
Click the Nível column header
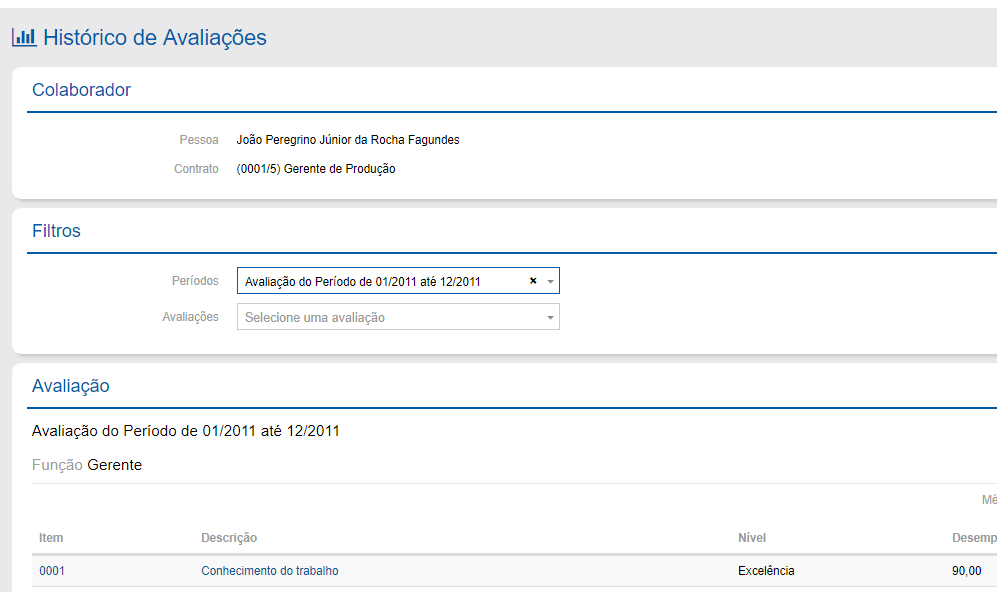pos(752,538)
